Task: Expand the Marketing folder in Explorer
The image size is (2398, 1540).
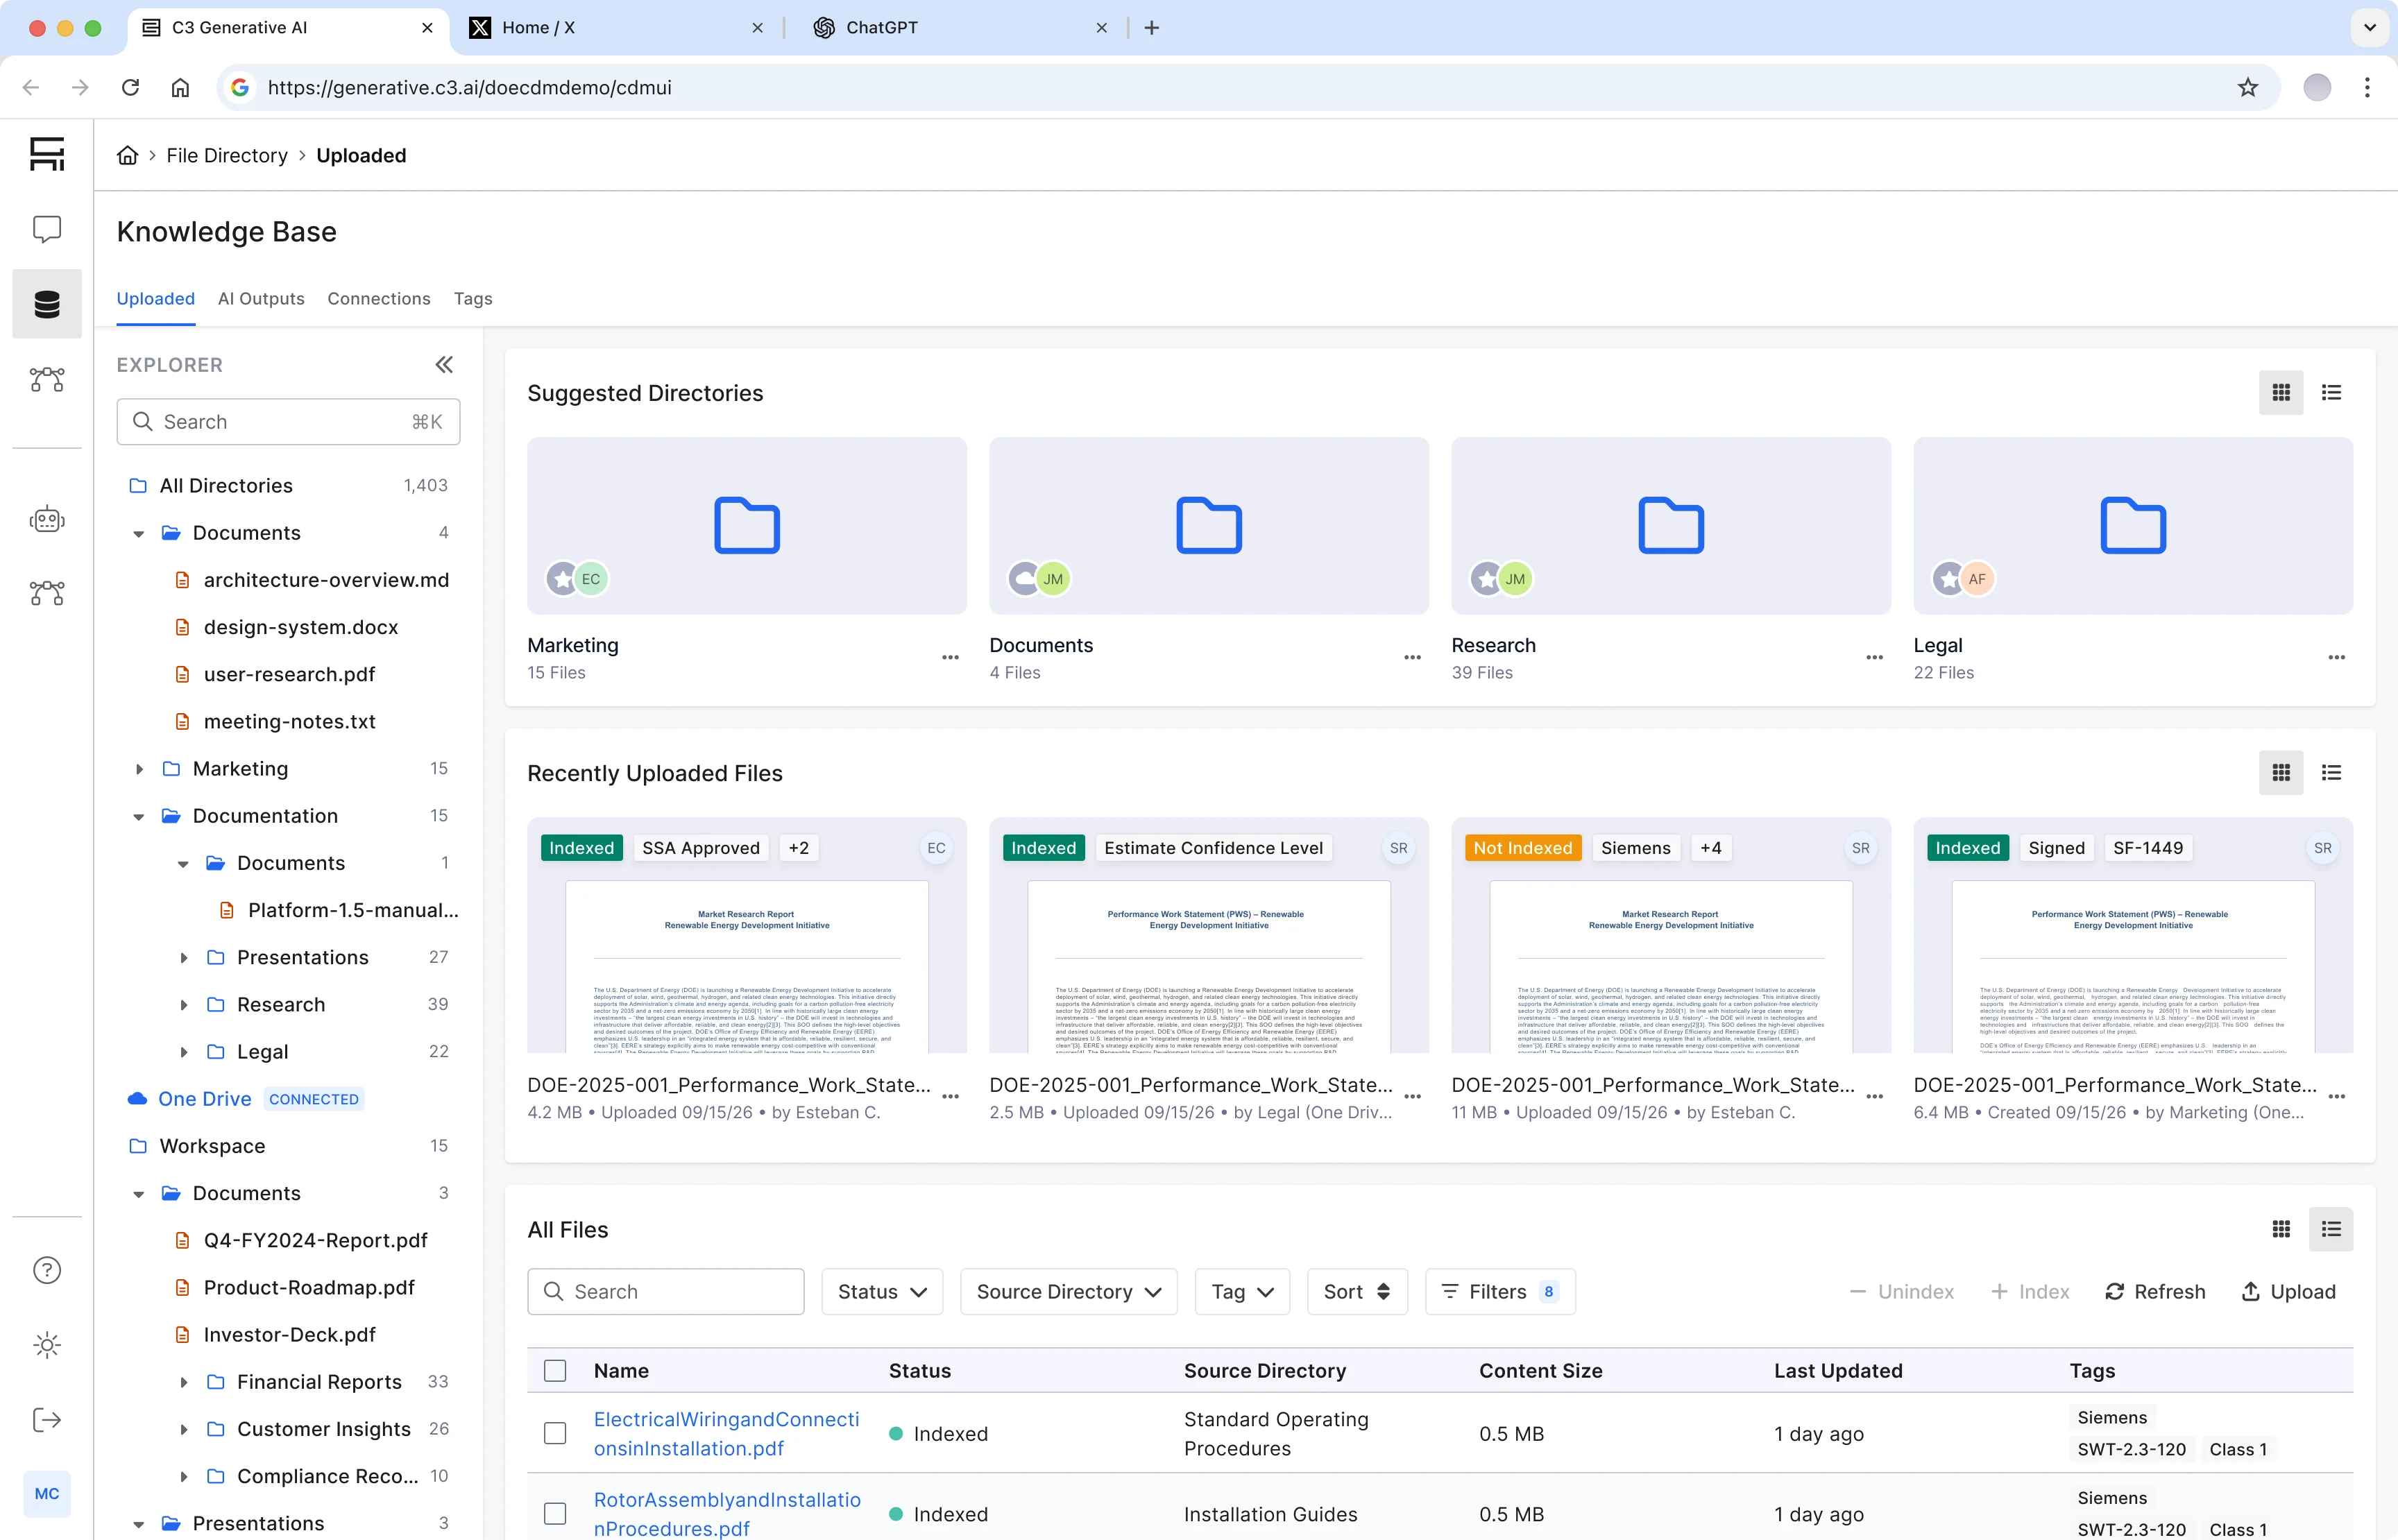Action: pos(139,769)
